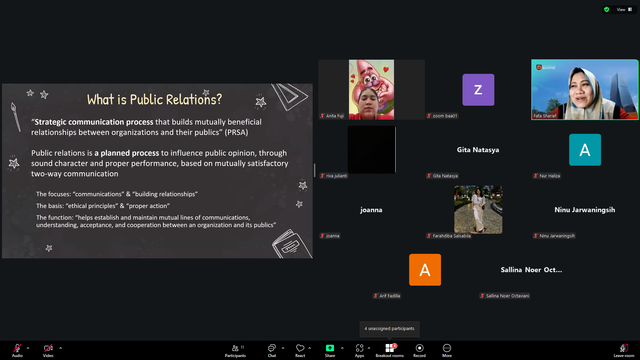640x360 pixels.
Task: Click the Nur Haliza muted name label
Action: coord(547,176)
